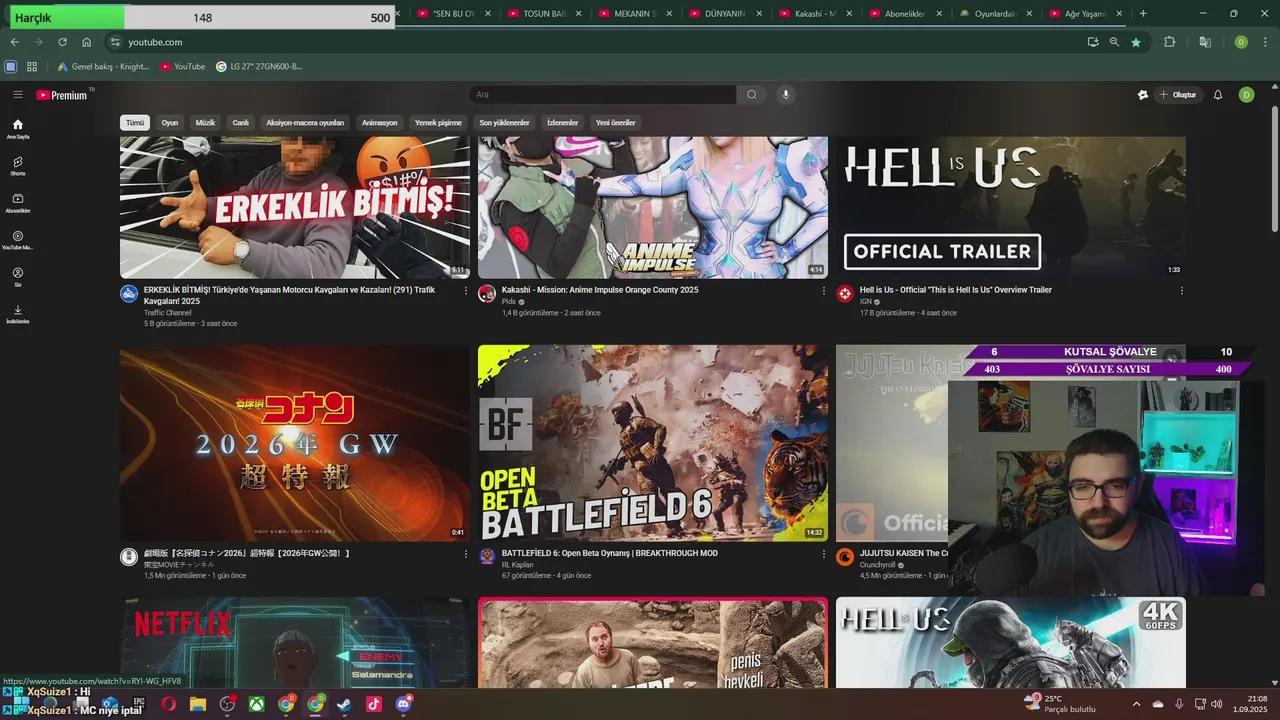Select the Tümü filter chip

[135, 123]
